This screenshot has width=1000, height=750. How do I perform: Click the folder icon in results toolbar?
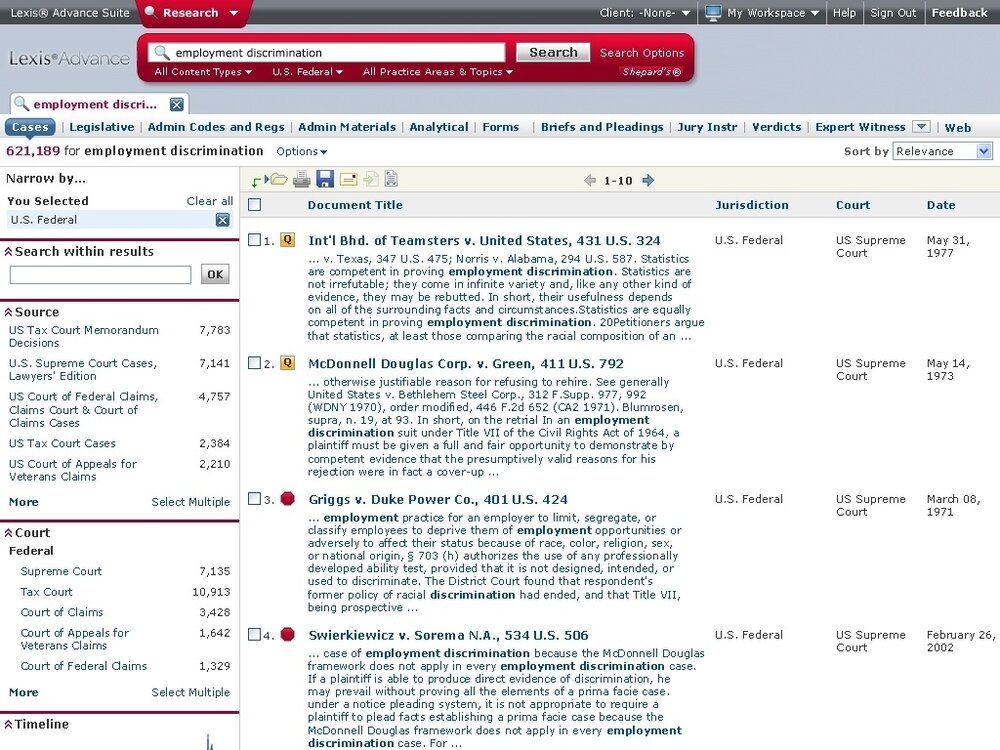(279, 180)
